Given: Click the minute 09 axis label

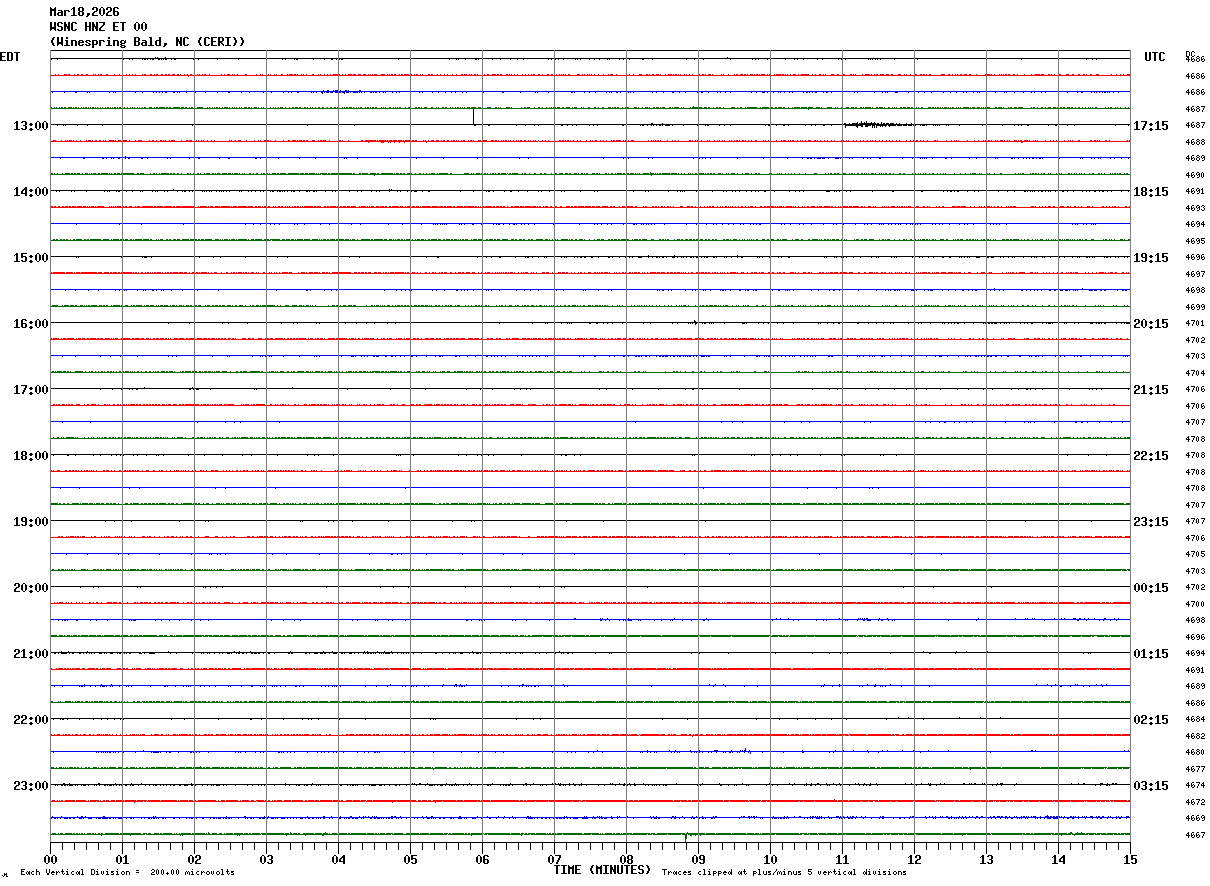Looking at the screenshot, I should pyautogui.click(x=698, y=859).
